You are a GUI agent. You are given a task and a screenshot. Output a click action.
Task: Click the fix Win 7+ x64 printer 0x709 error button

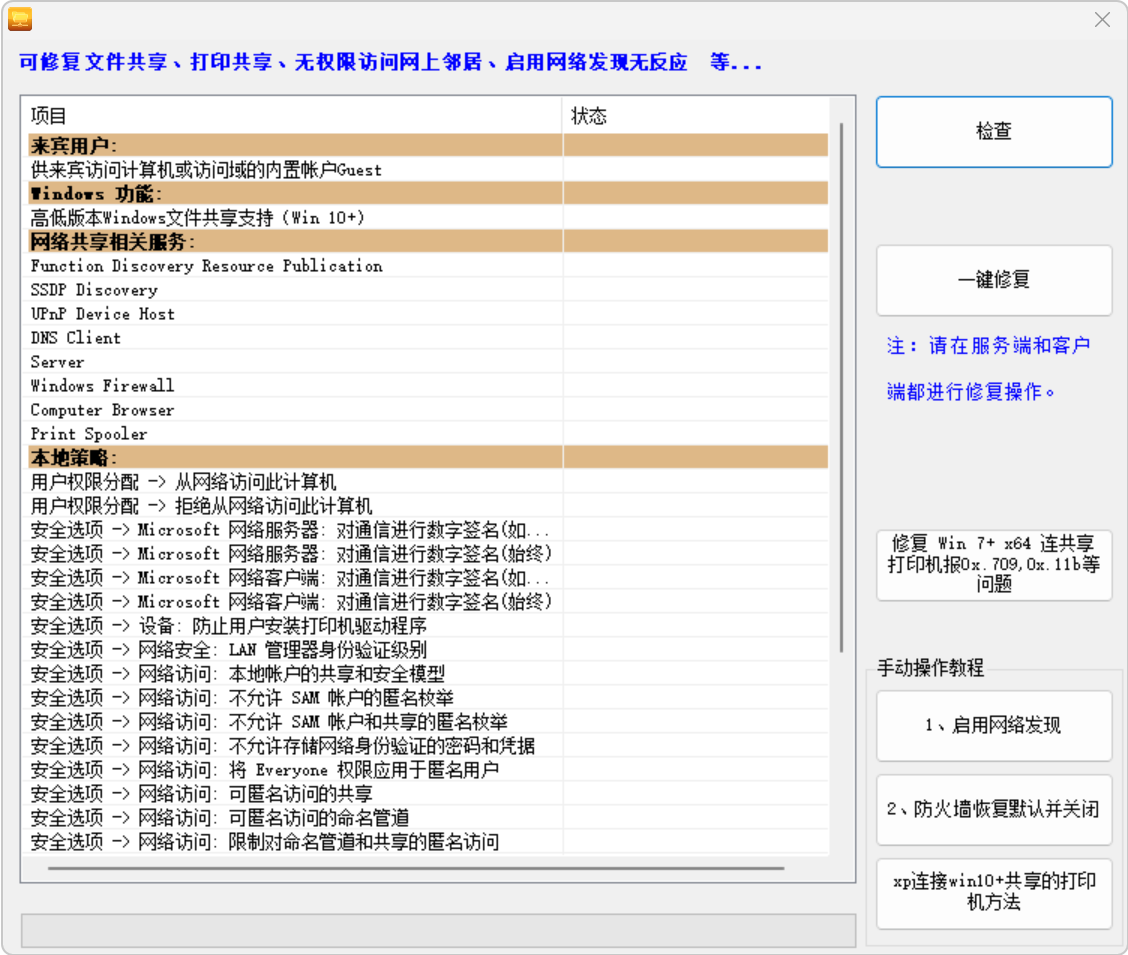pyautogui.click(x=993, y=561)
